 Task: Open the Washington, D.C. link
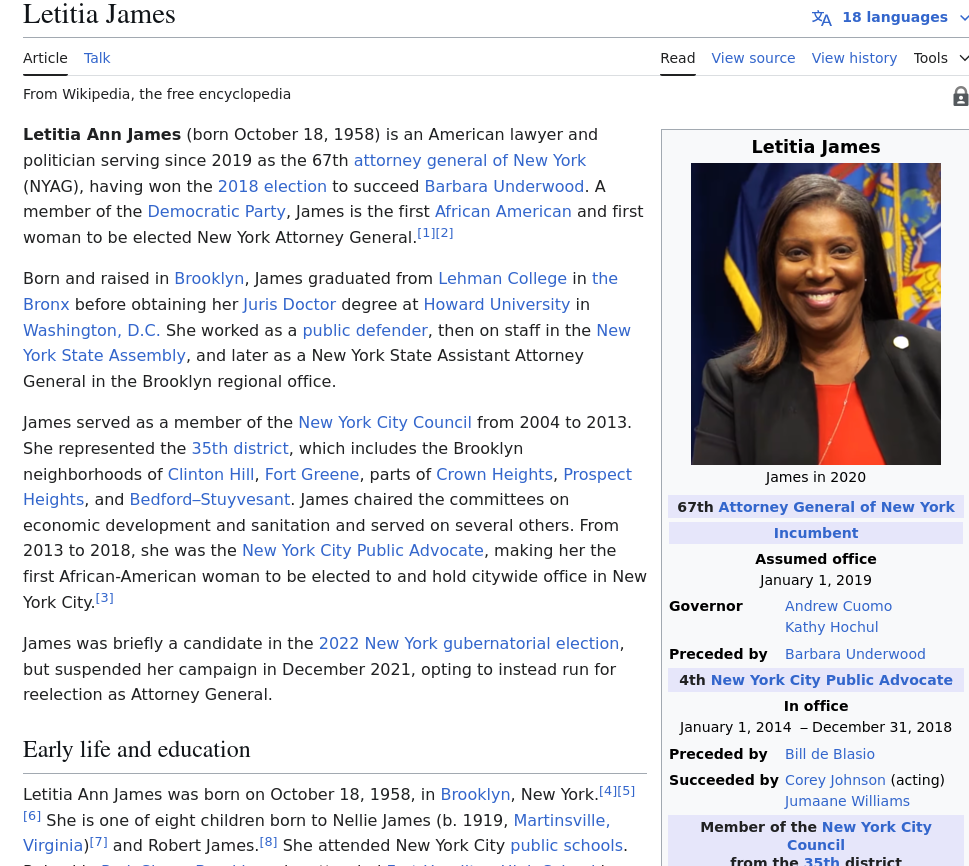click(91, 331)
